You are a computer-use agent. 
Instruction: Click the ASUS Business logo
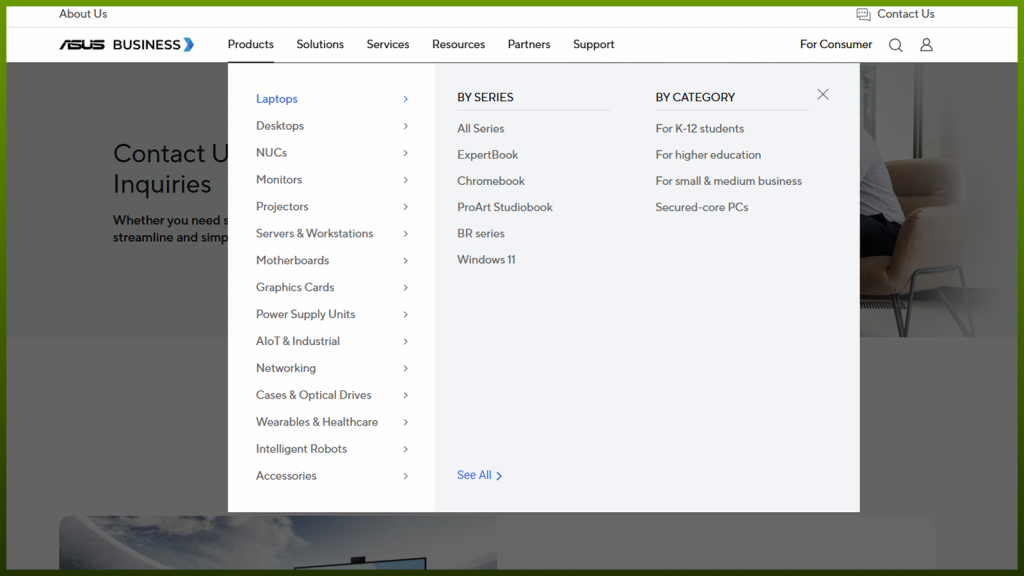coord(127,44)
